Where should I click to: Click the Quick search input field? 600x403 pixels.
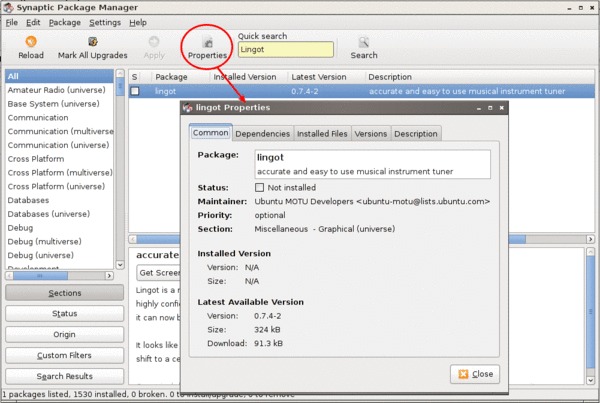tap(285, 49)
